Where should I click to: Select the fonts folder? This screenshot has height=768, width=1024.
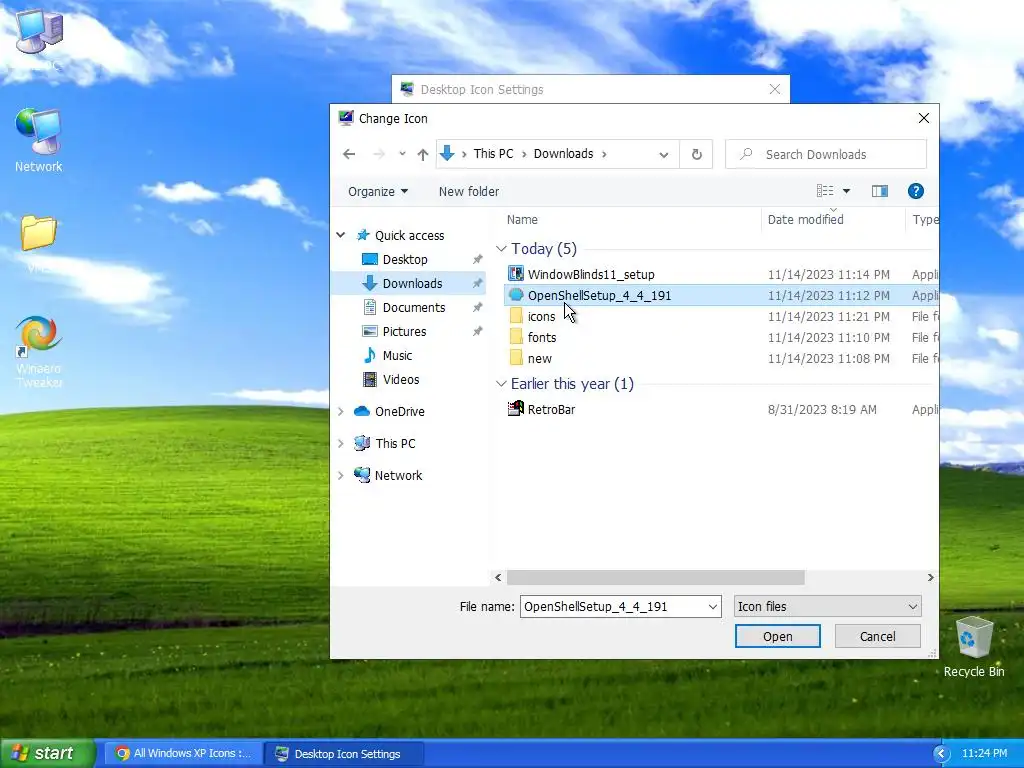pos(542,338)
